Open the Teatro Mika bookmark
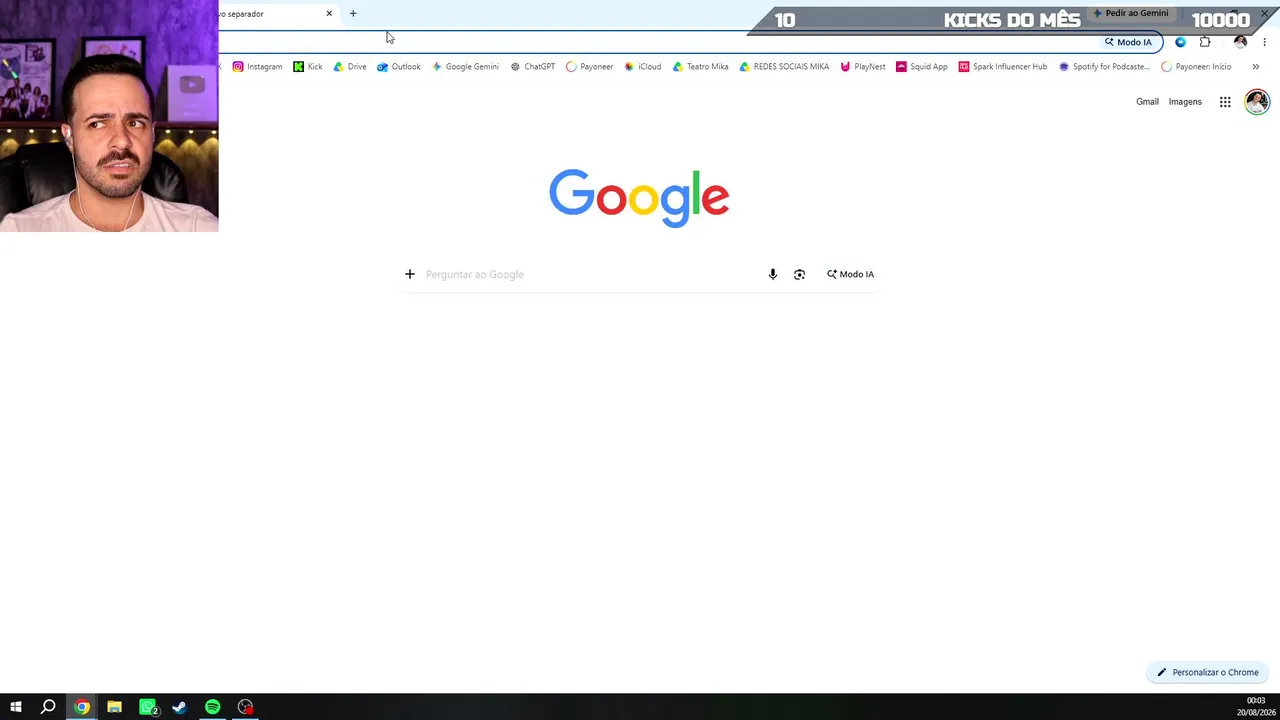The height and width of the screenshot is (720, 1280). pyautogui.click(x=700, y=67)
